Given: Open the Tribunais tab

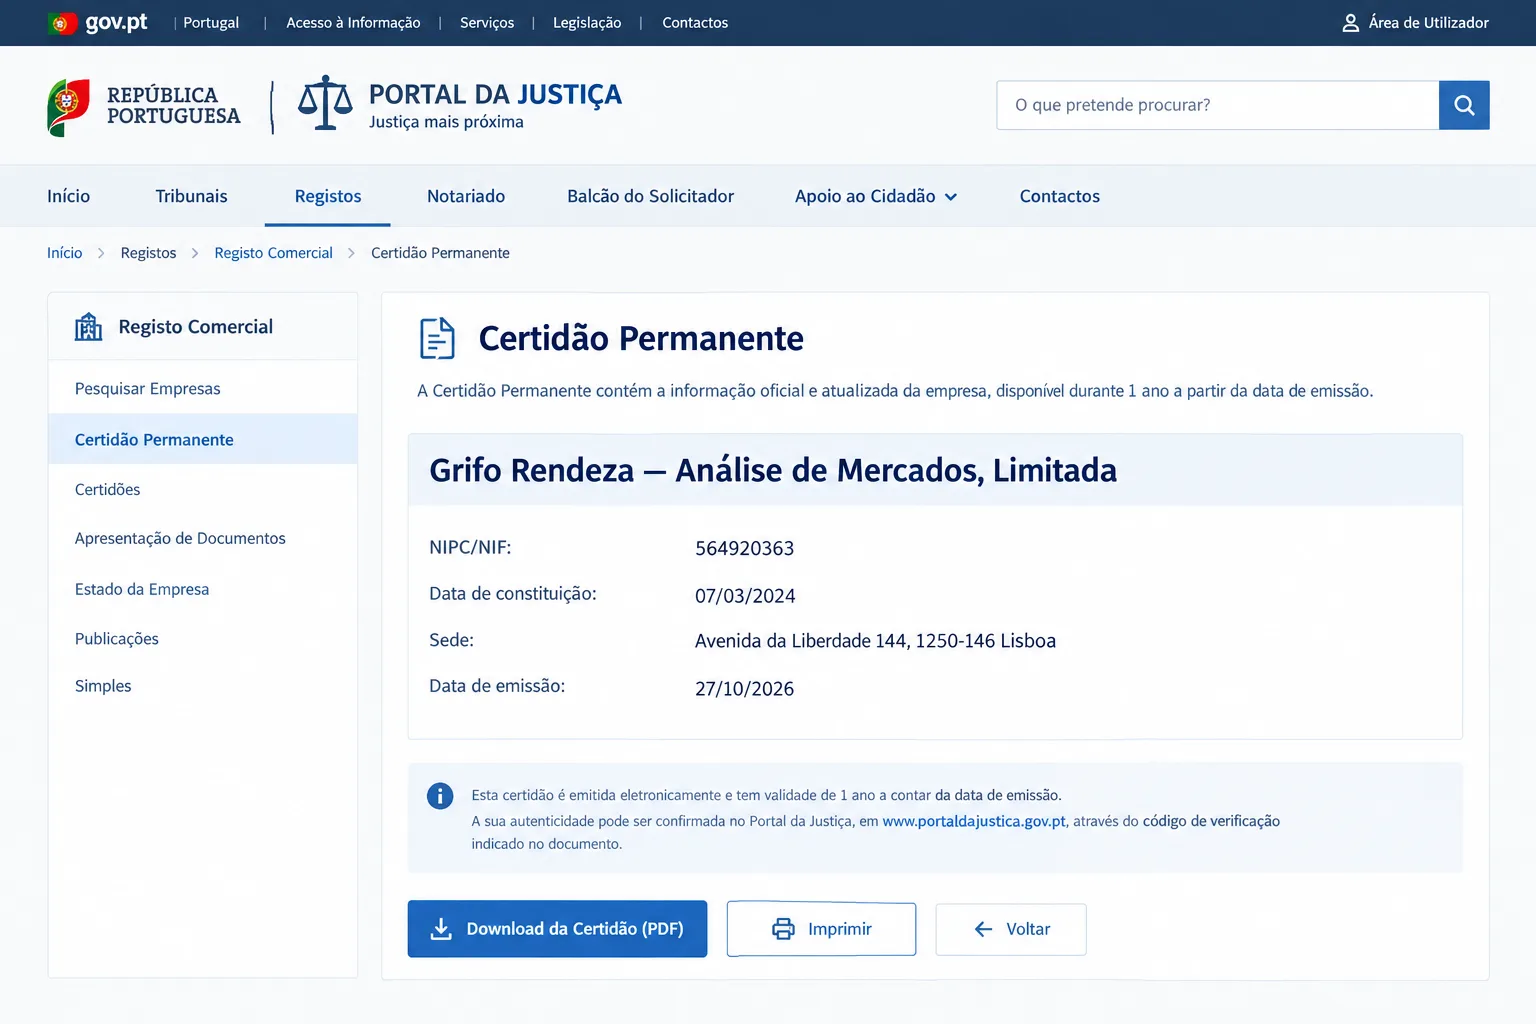Looking at the screenshot, I should click(x=191, y=196).
